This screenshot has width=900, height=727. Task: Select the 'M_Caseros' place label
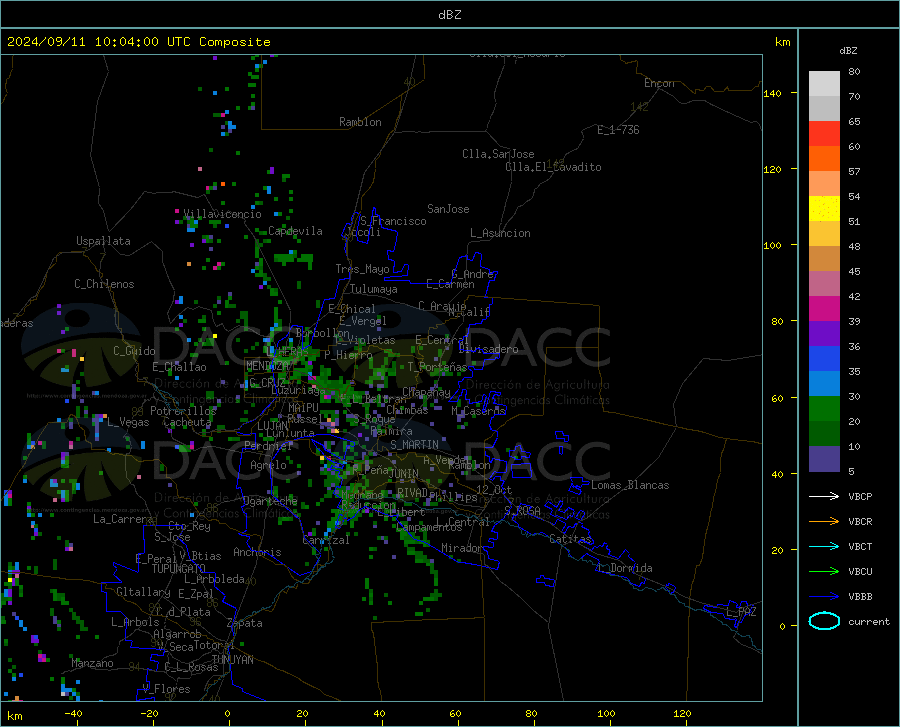(x=478, y=411)
